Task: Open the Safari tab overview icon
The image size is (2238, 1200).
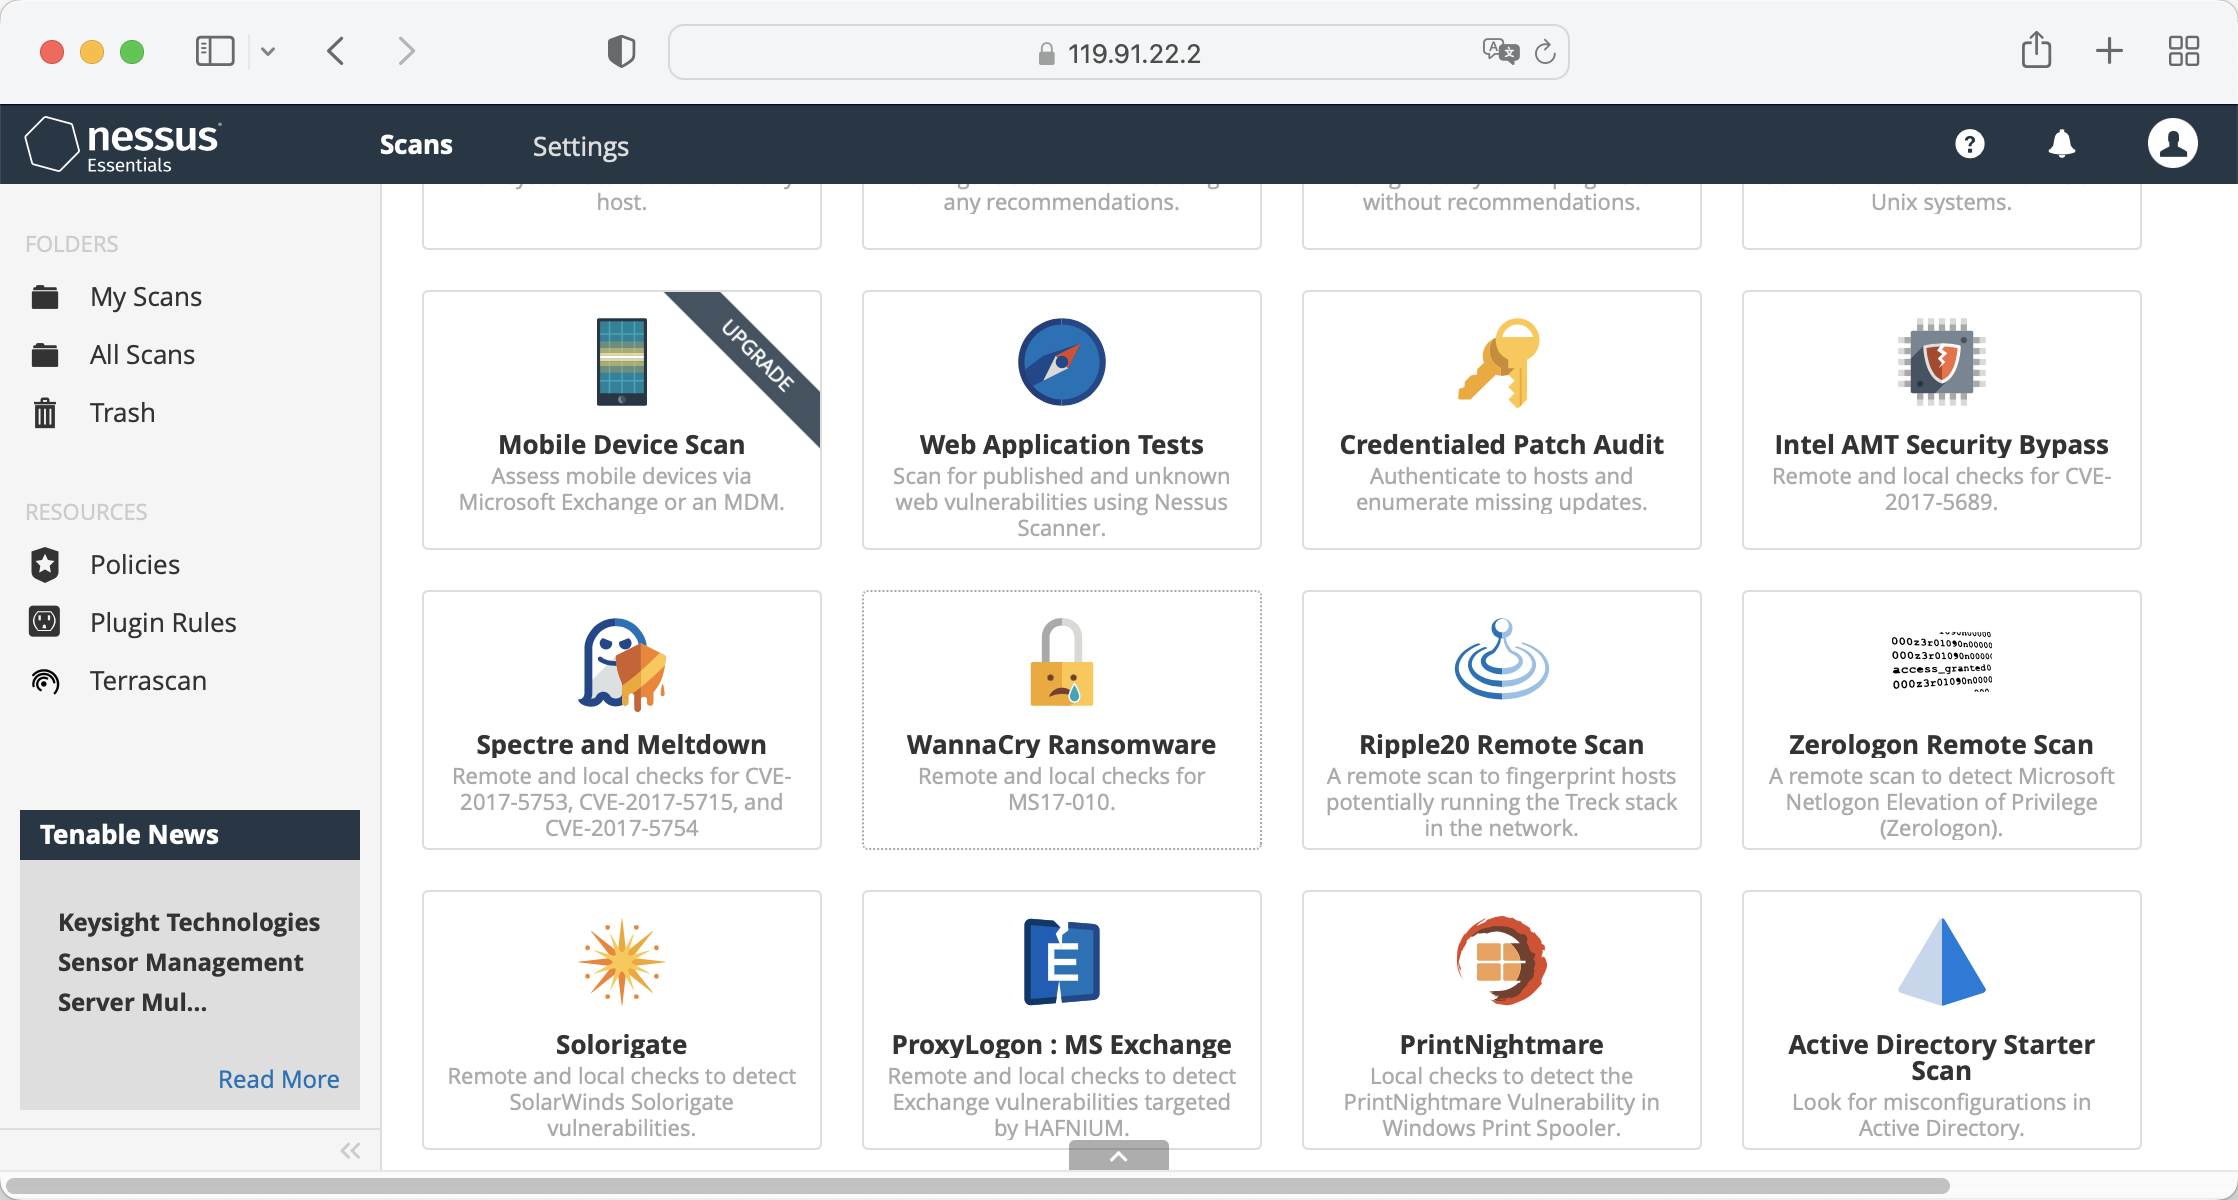Action: coord(2183,51)
